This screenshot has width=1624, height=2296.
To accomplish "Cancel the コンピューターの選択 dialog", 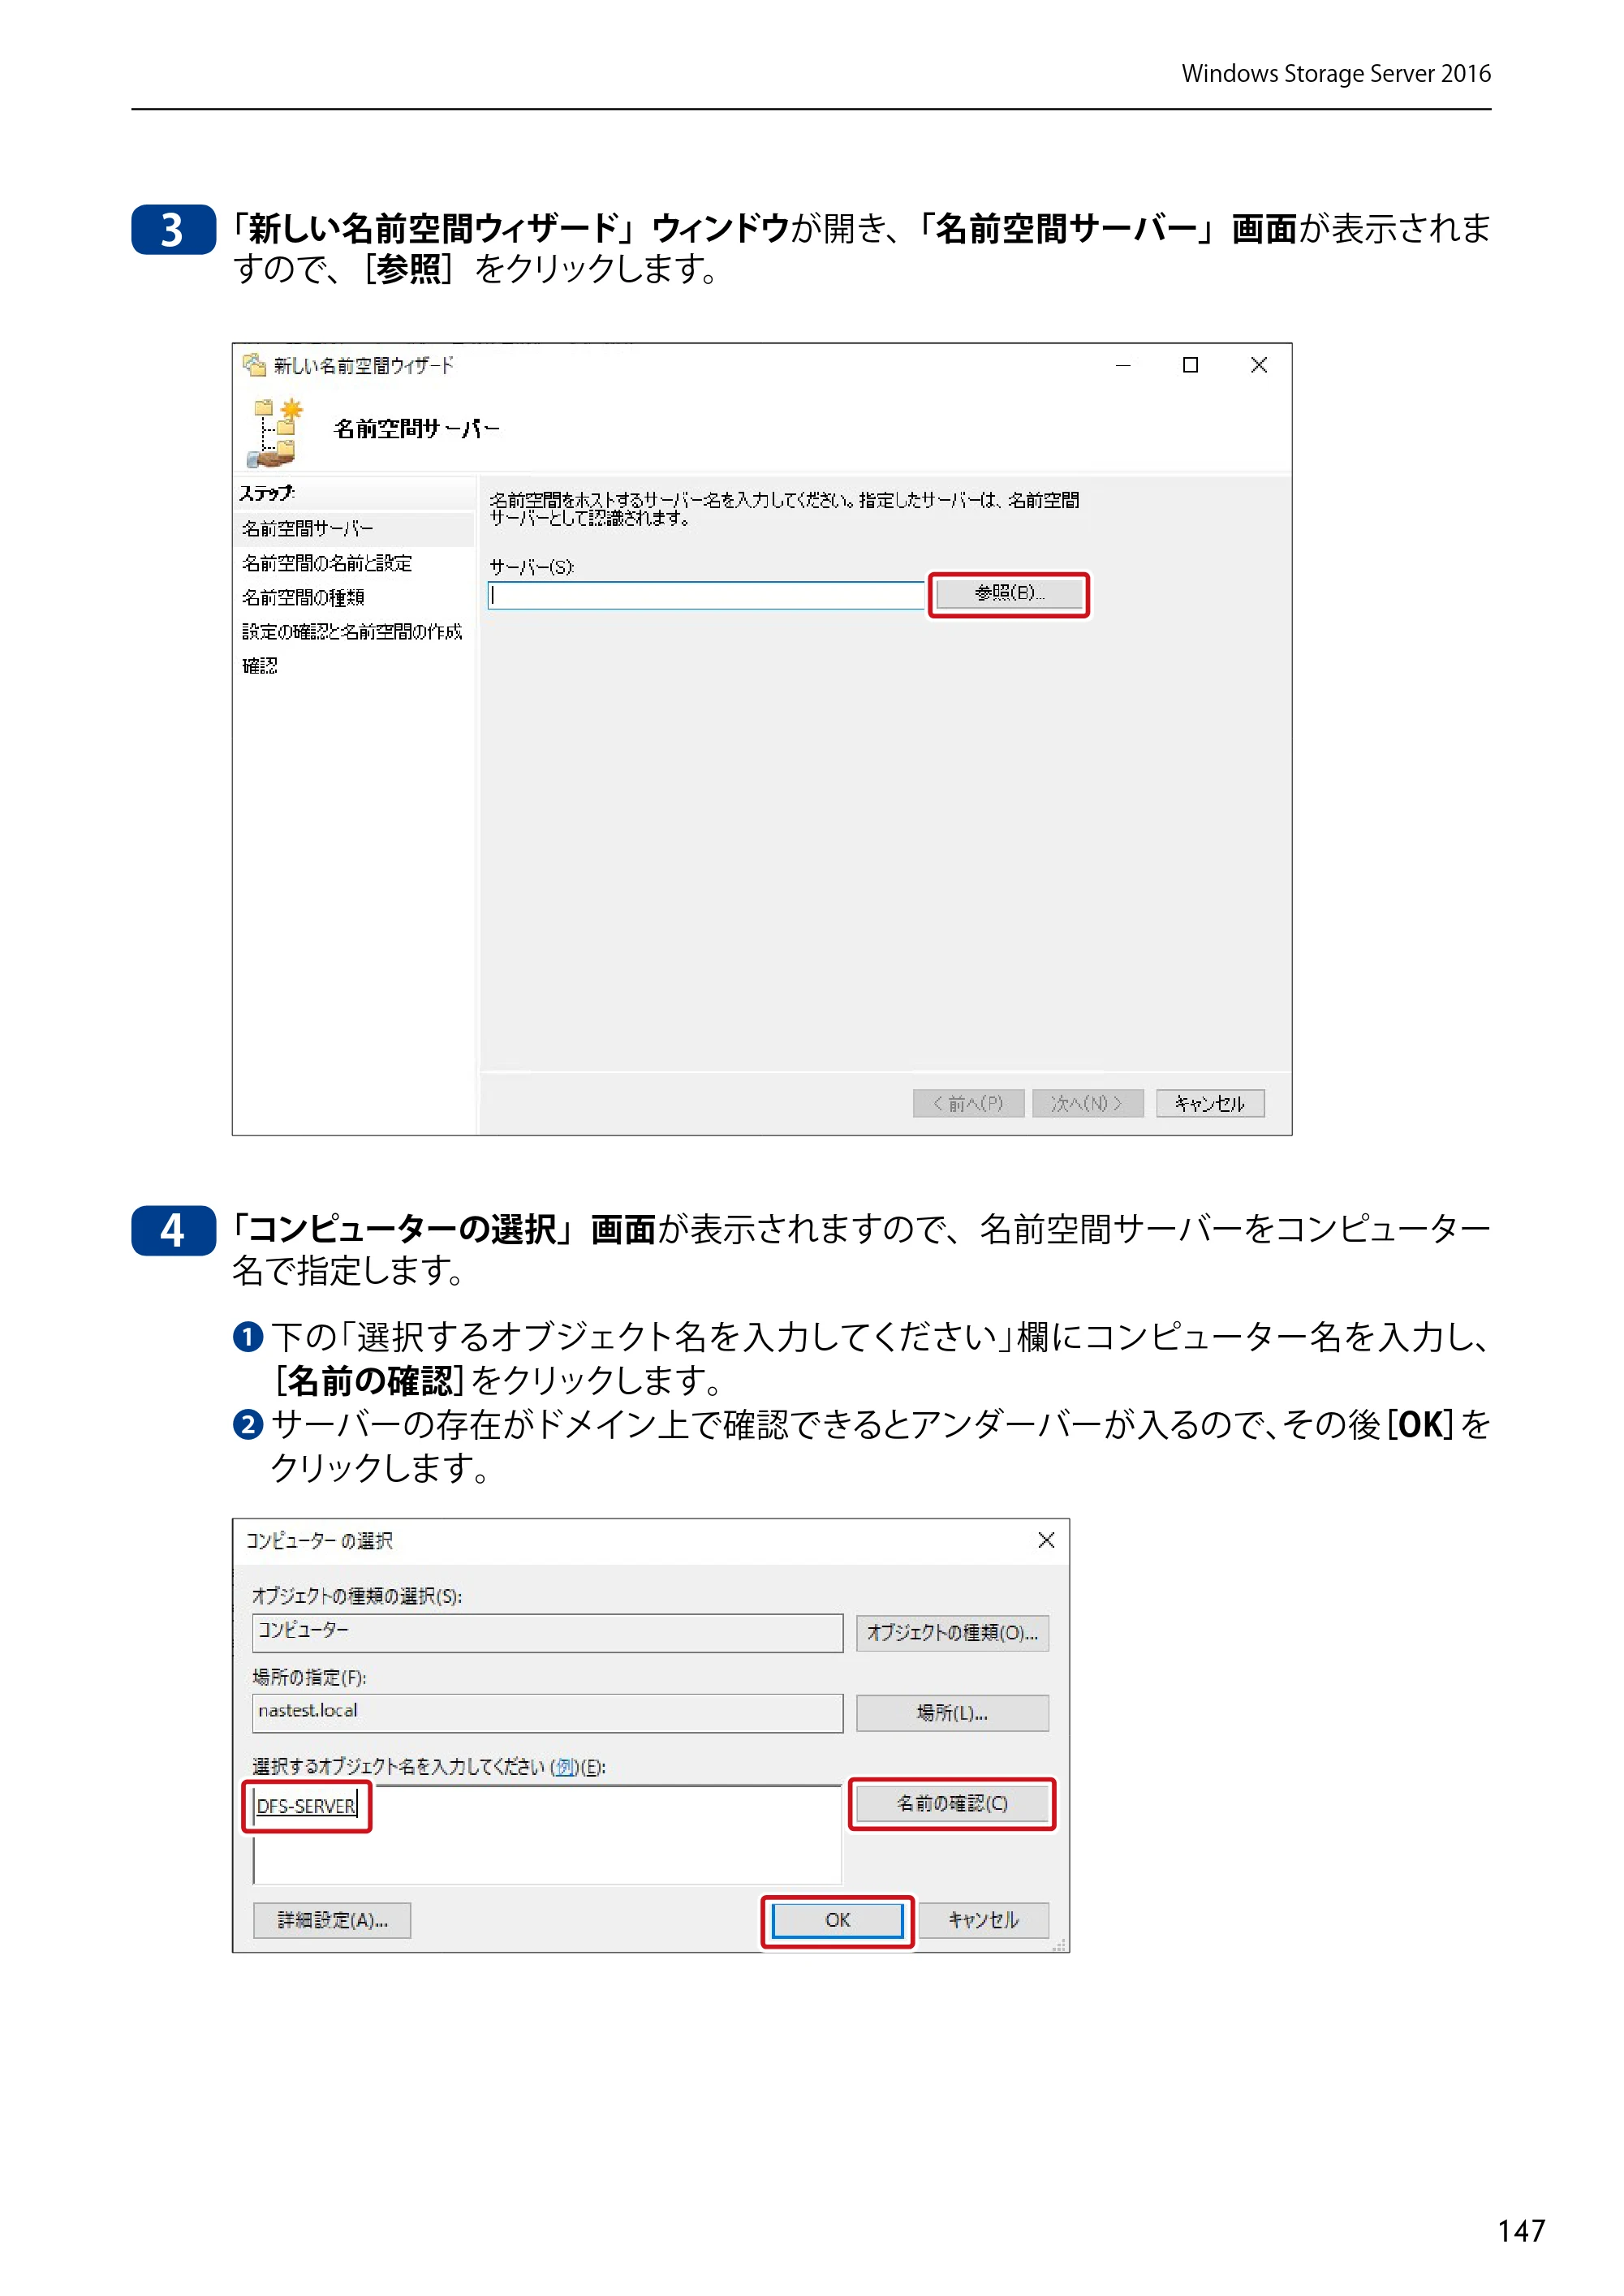I will pyautogui.click(x=983, y=1920).
